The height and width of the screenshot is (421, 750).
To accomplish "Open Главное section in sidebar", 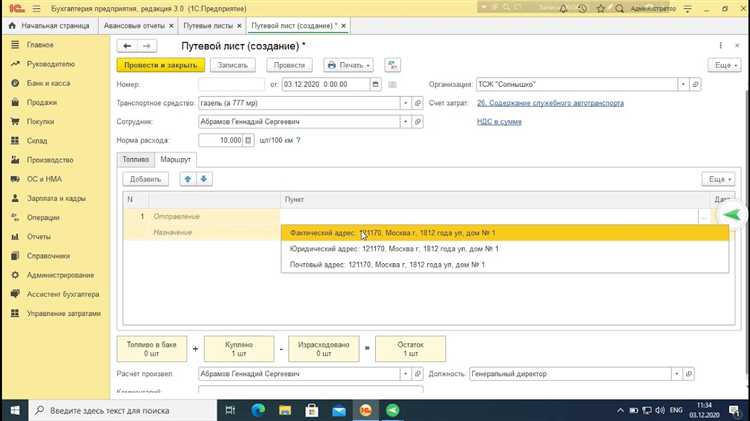I will point(40,44).
